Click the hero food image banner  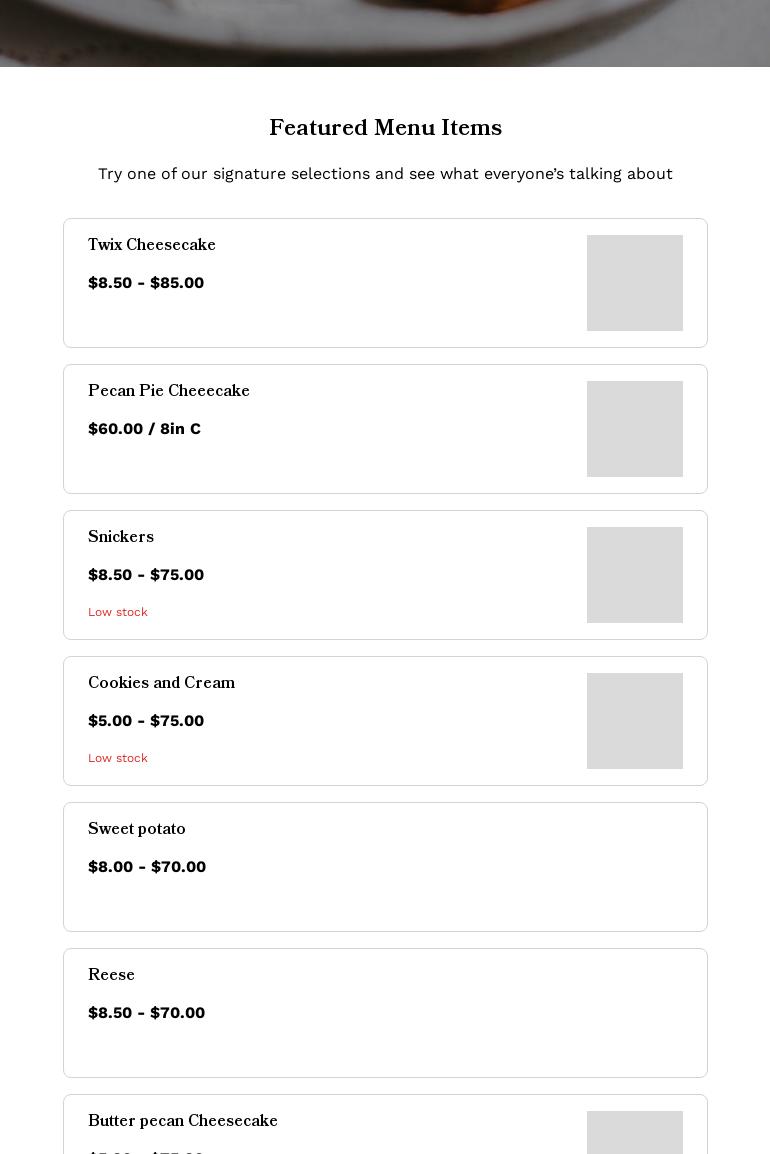(385, 32)
